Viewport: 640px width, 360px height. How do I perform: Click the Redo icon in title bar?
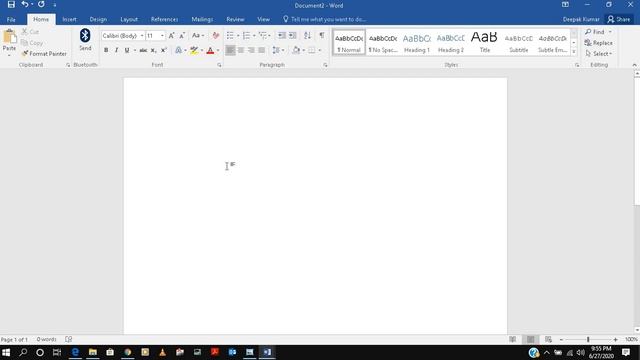(x=41, y=4)
